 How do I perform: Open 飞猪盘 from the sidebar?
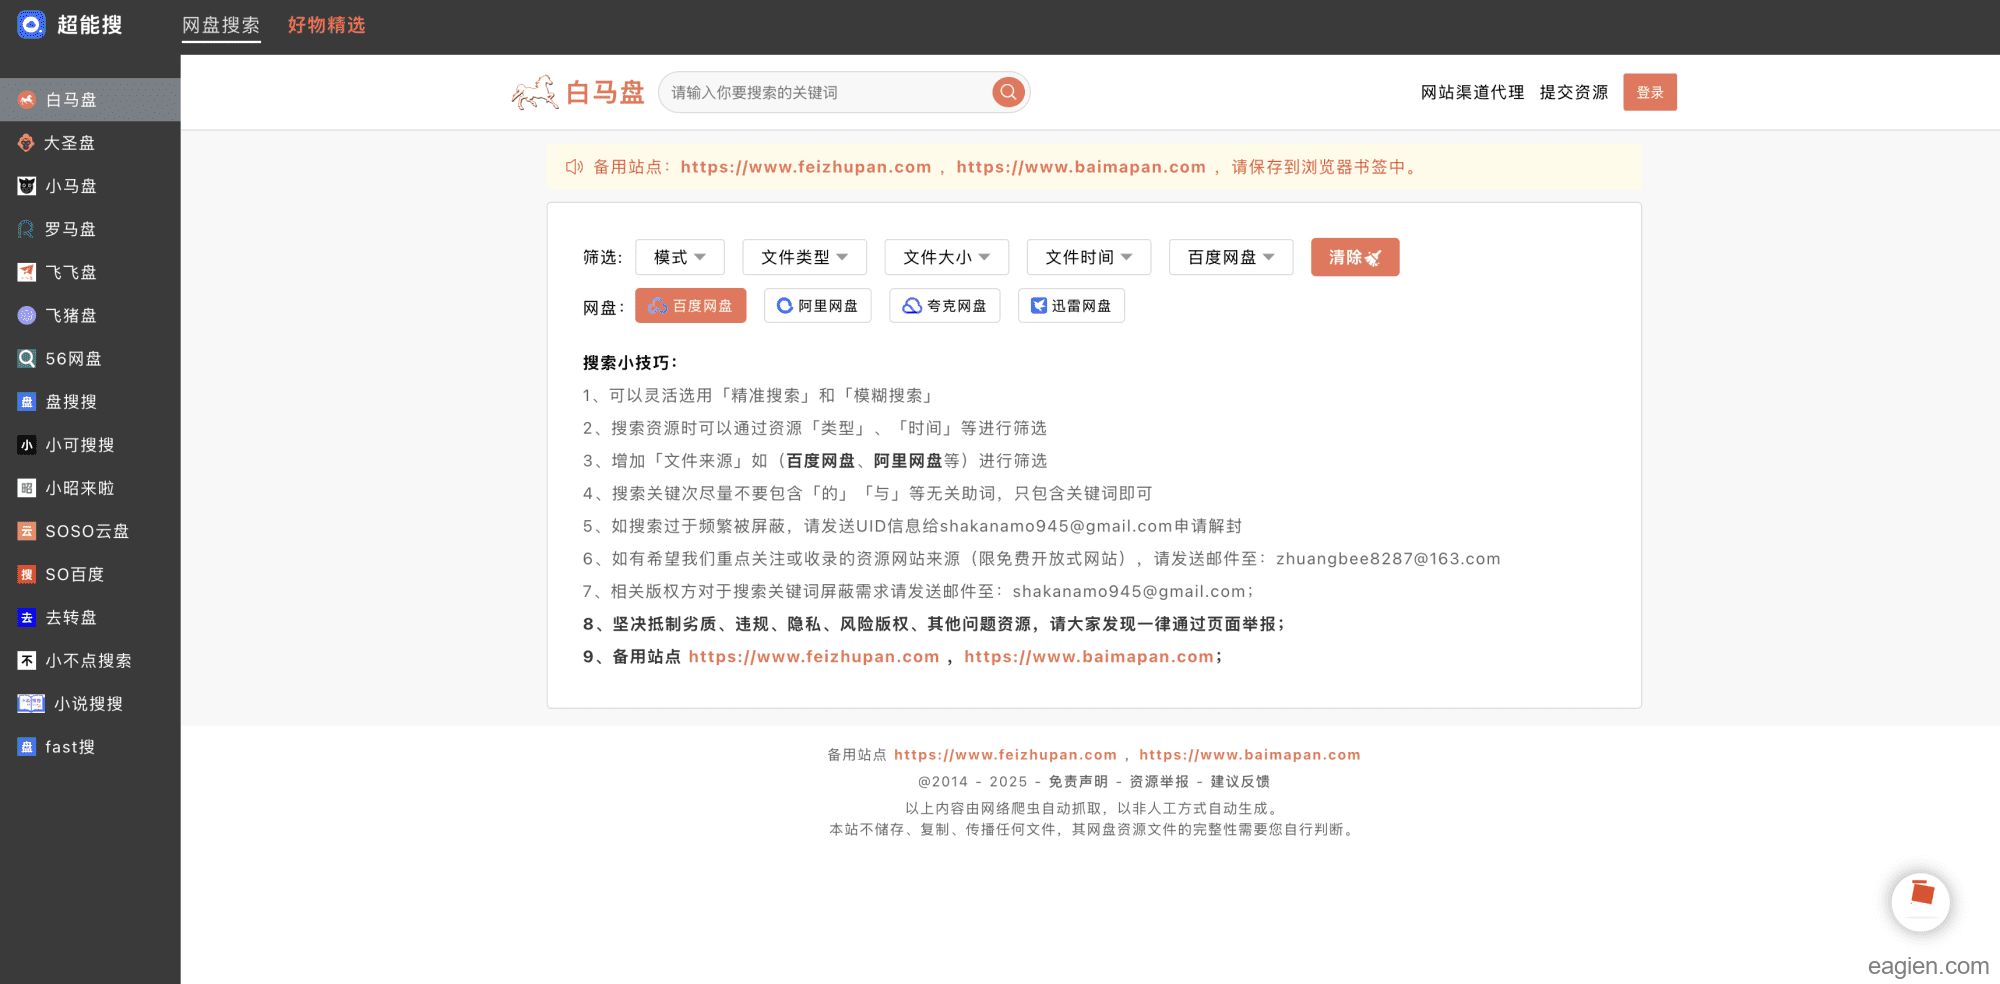[70, 316]
